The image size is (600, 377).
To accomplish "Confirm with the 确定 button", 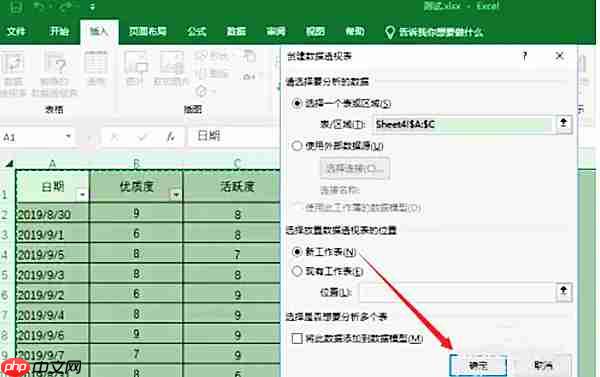I will [x=478, y=366].
